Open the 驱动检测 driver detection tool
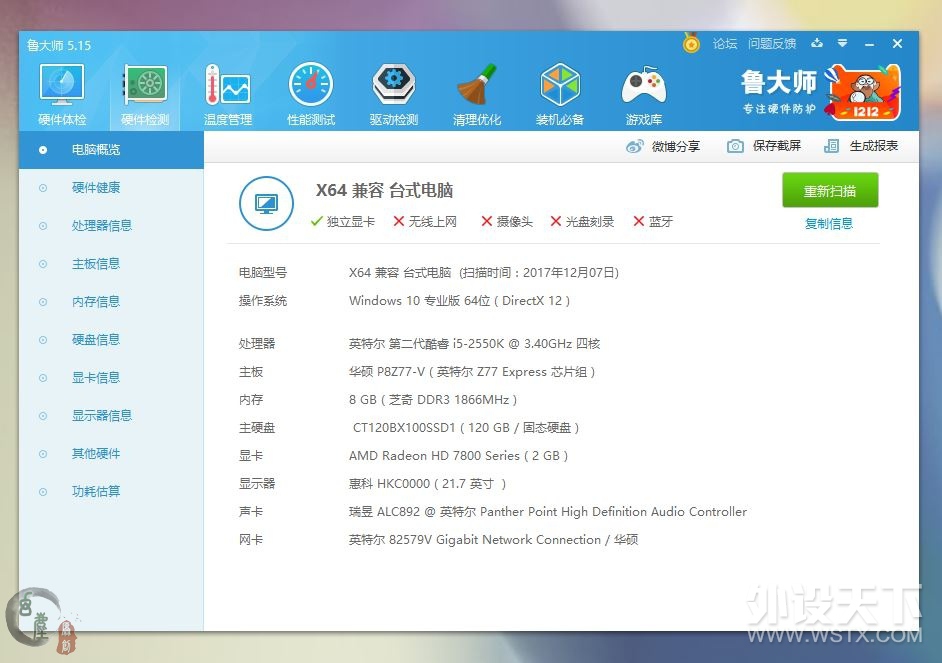The height and width of the screenshot is (663, 942). [394, 95]
